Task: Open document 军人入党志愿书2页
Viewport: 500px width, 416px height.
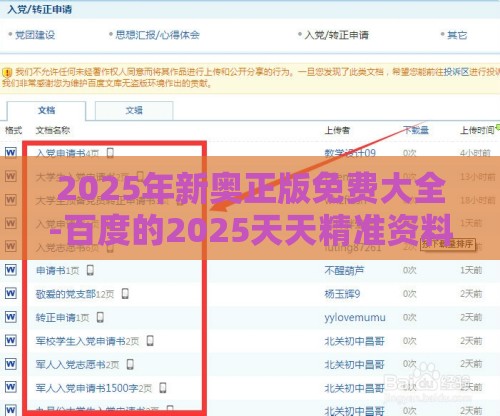Action: (x=77, y=364)
